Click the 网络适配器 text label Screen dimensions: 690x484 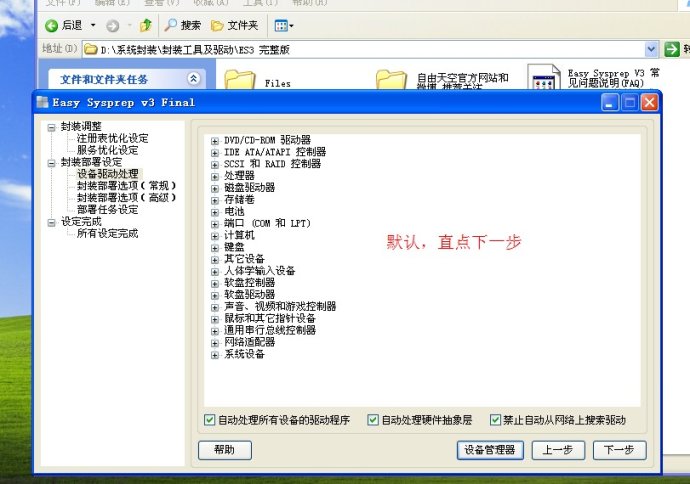coord(250,342)
